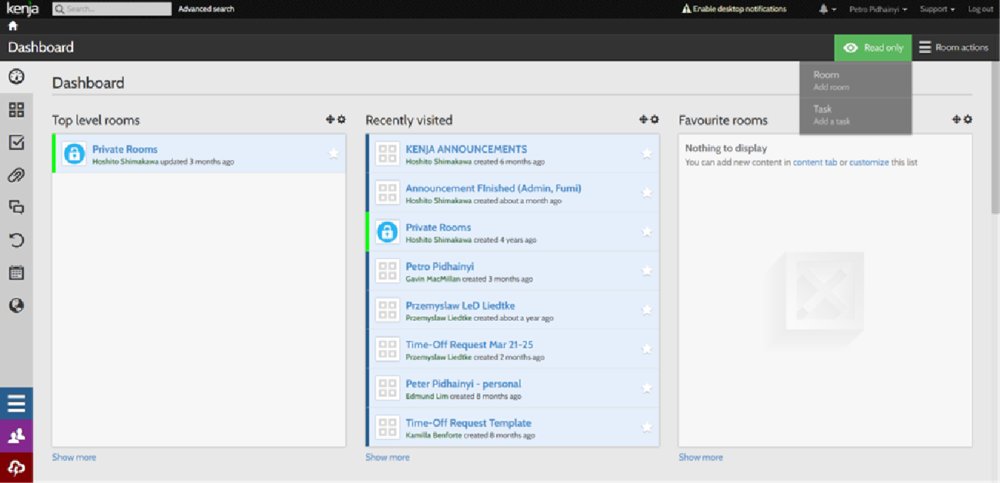Viewport: 1000px width, 483px height.
Task: Star Private Rooms in Recently visited
Action: [647, 232]
